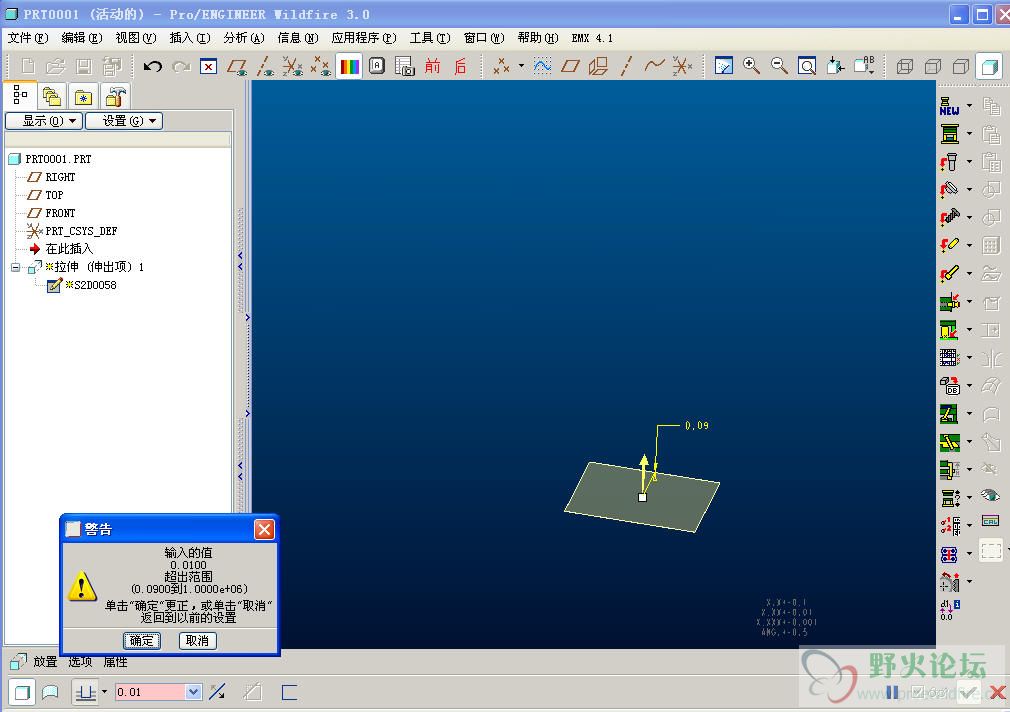1010x712 pixels.
Task: Open the 放置 (Placement) panel
Action: [45, 662]
